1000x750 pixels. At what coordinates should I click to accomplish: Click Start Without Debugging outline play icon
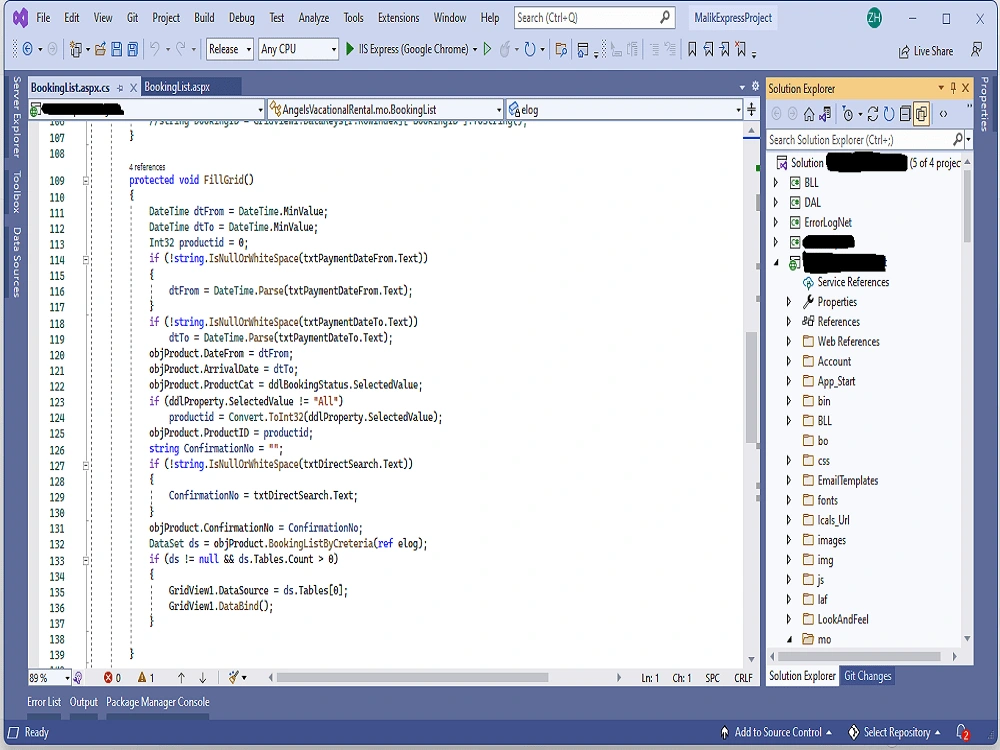488,49
